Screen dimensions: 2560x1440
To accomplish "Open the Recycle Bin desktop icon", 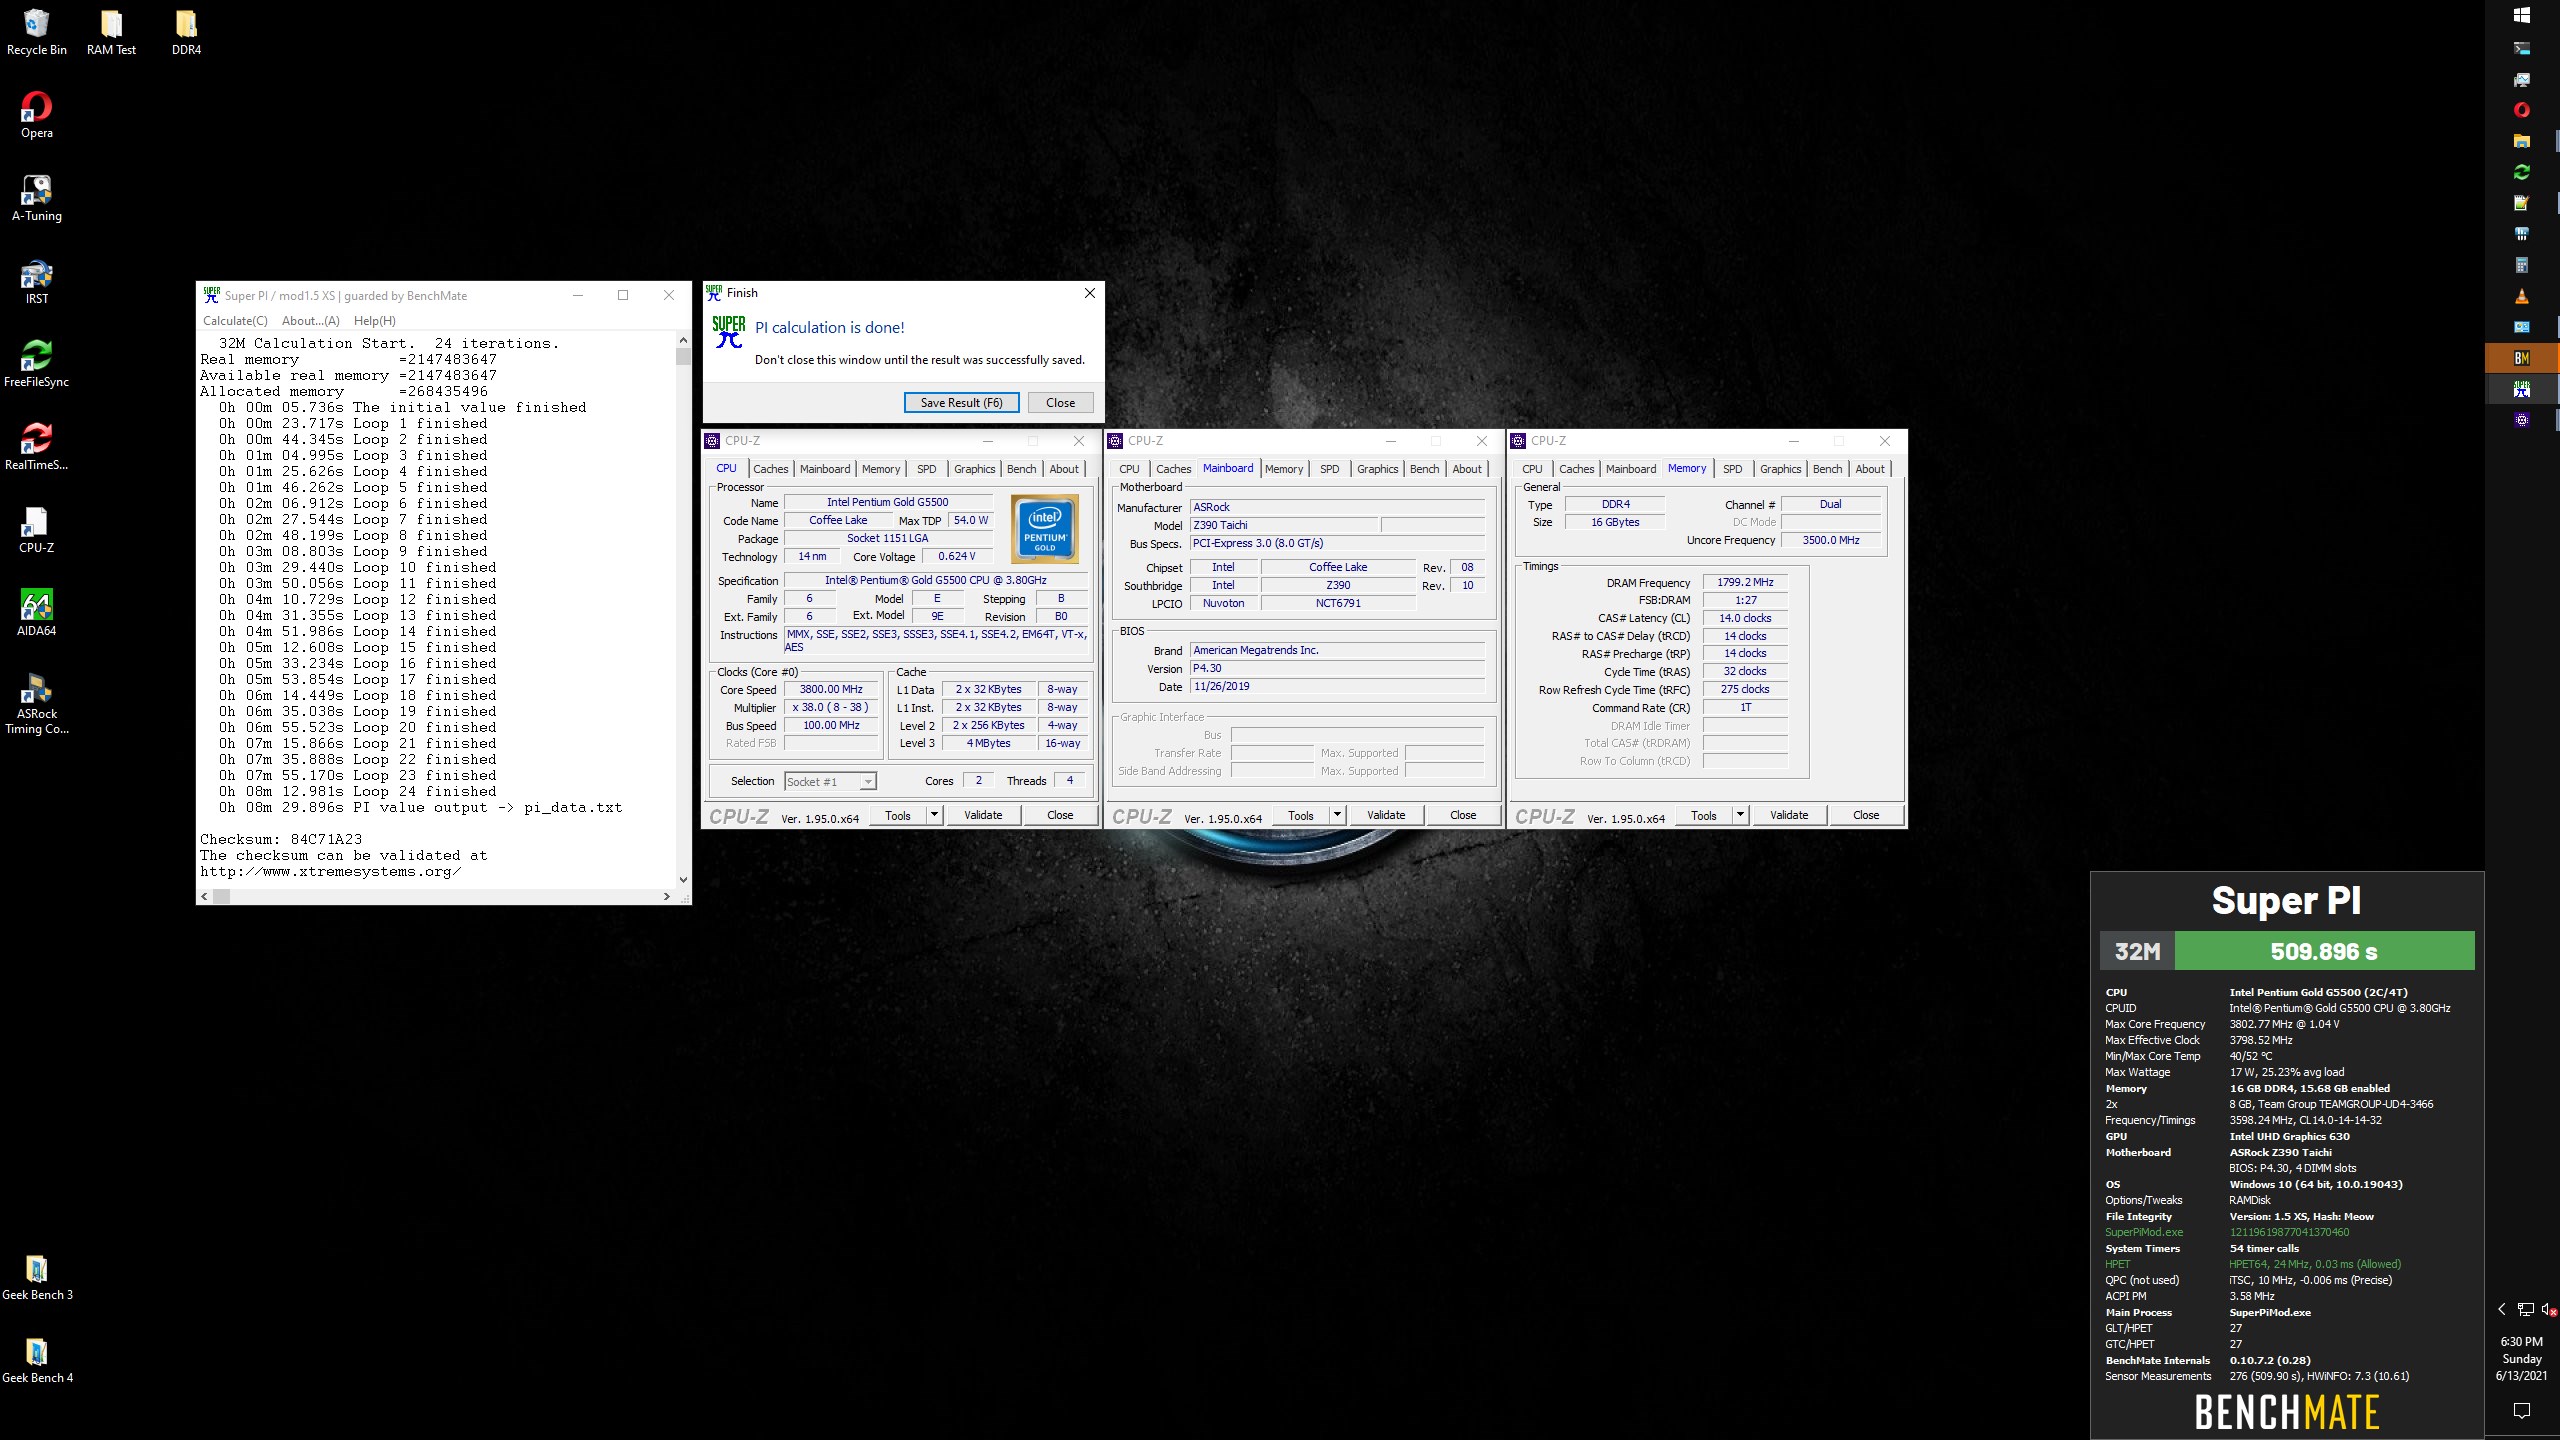I will pos(36,32).
